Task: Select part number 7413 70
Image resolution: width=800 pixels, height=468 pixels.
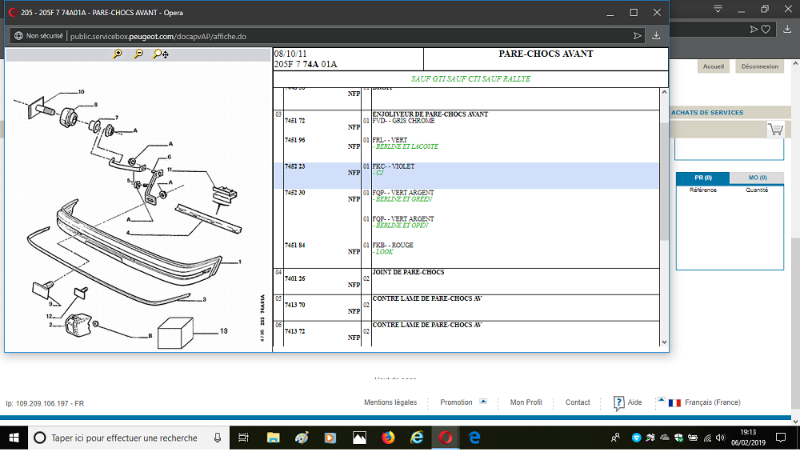Action: pos(295,305)
